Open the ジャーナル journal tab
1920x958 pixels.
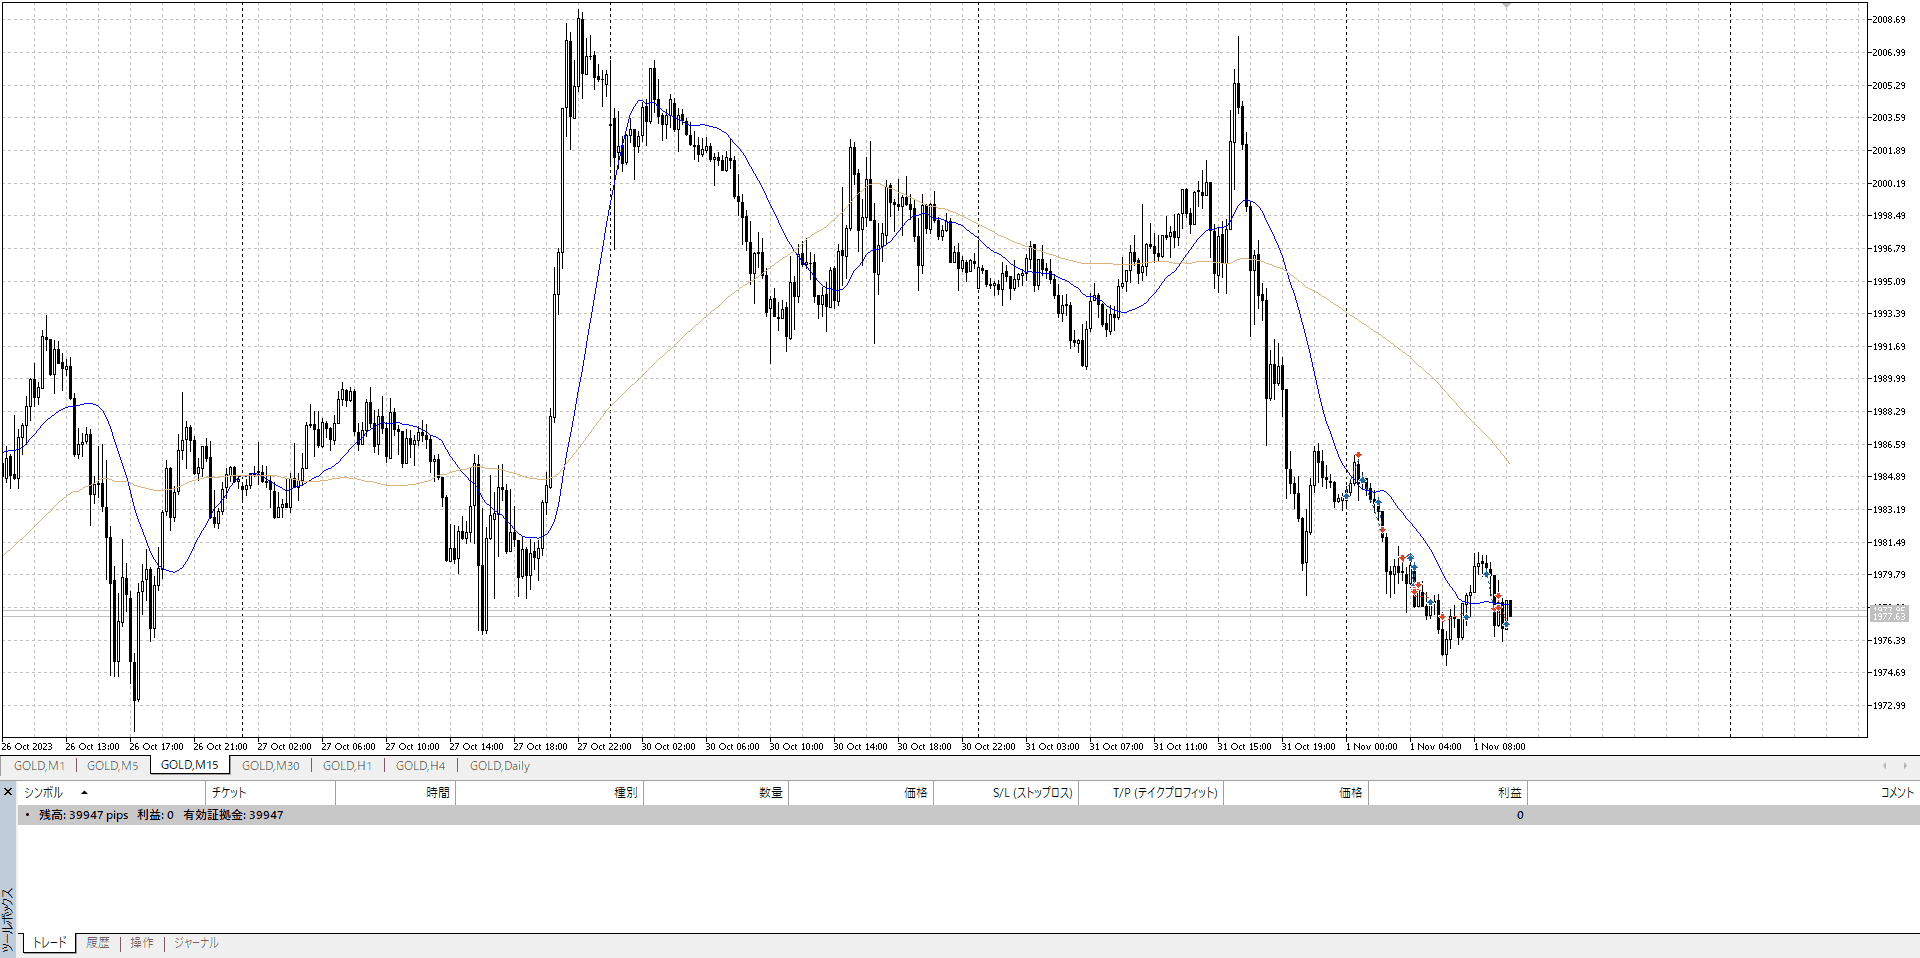click(x=196, y=943)
